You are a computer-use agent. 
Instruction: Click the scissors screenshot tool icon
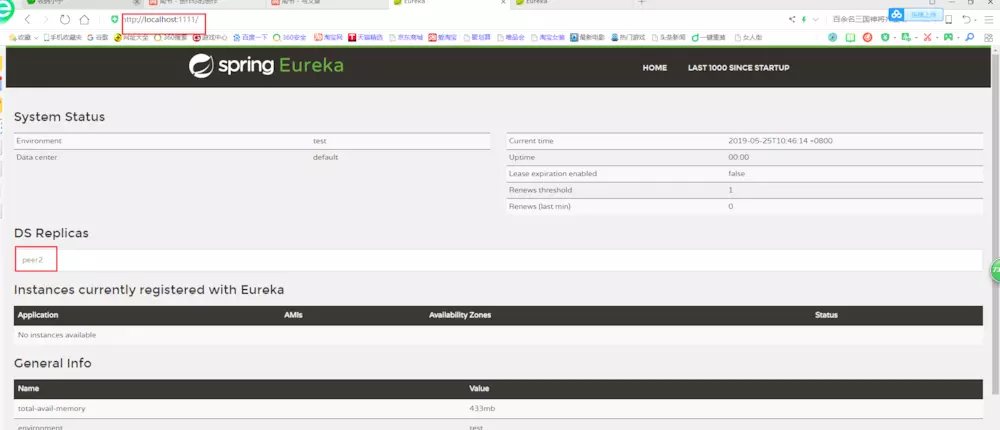[928, 38]
